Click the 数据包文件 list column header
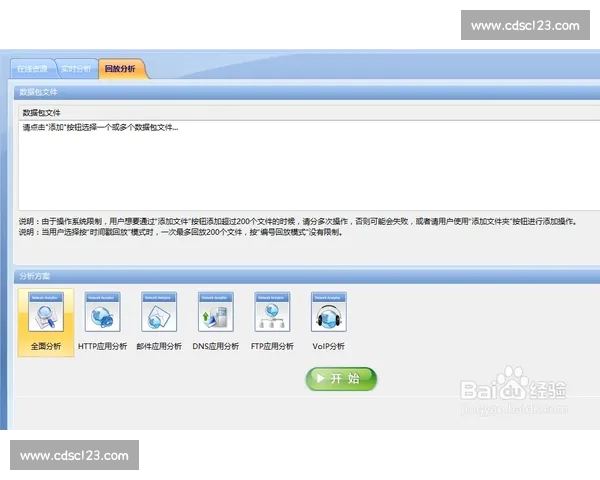 (x=309, y=113)
